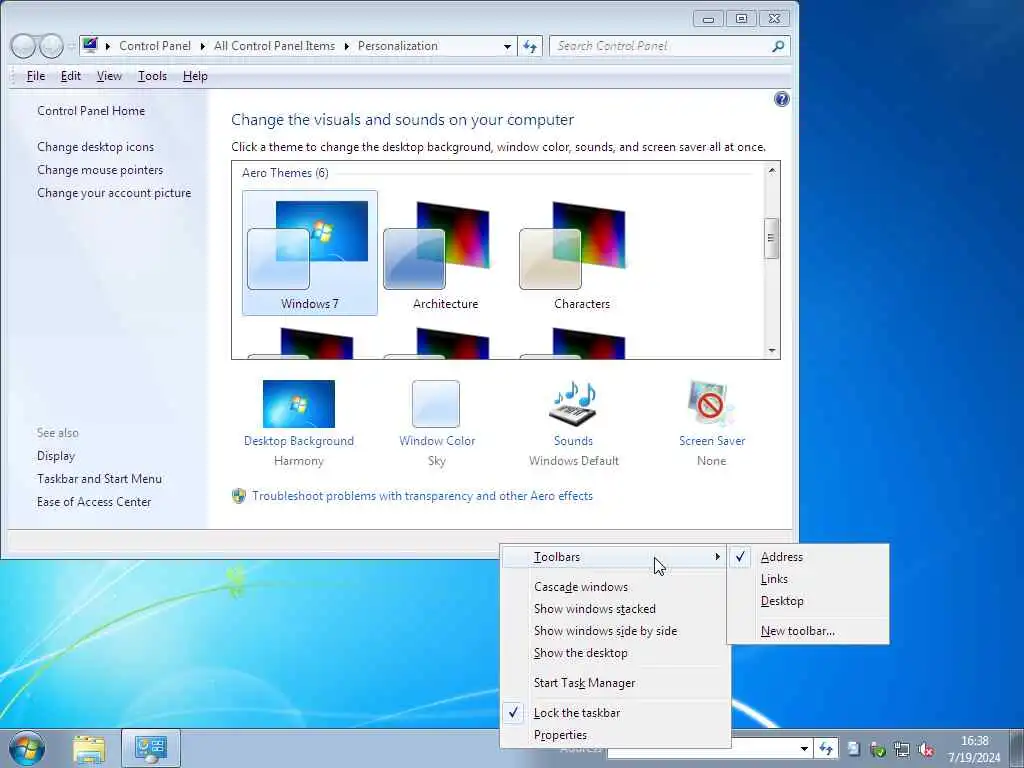The image size is (1024, 768).
Task: Open the Tools menu
Action: pos(152,76)
